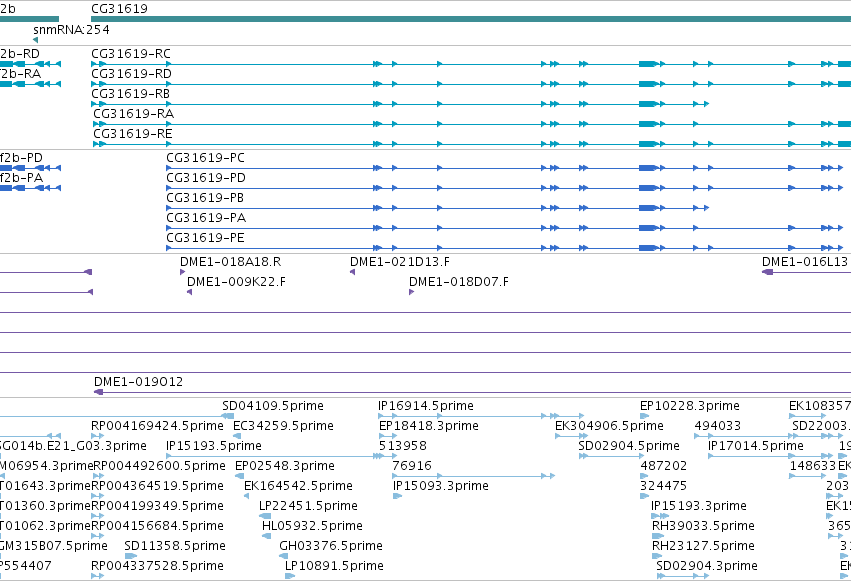Select EST IP17014.5prime label
Screen dimensions: 851x581
pyautogui.click(x=756, y=446)
